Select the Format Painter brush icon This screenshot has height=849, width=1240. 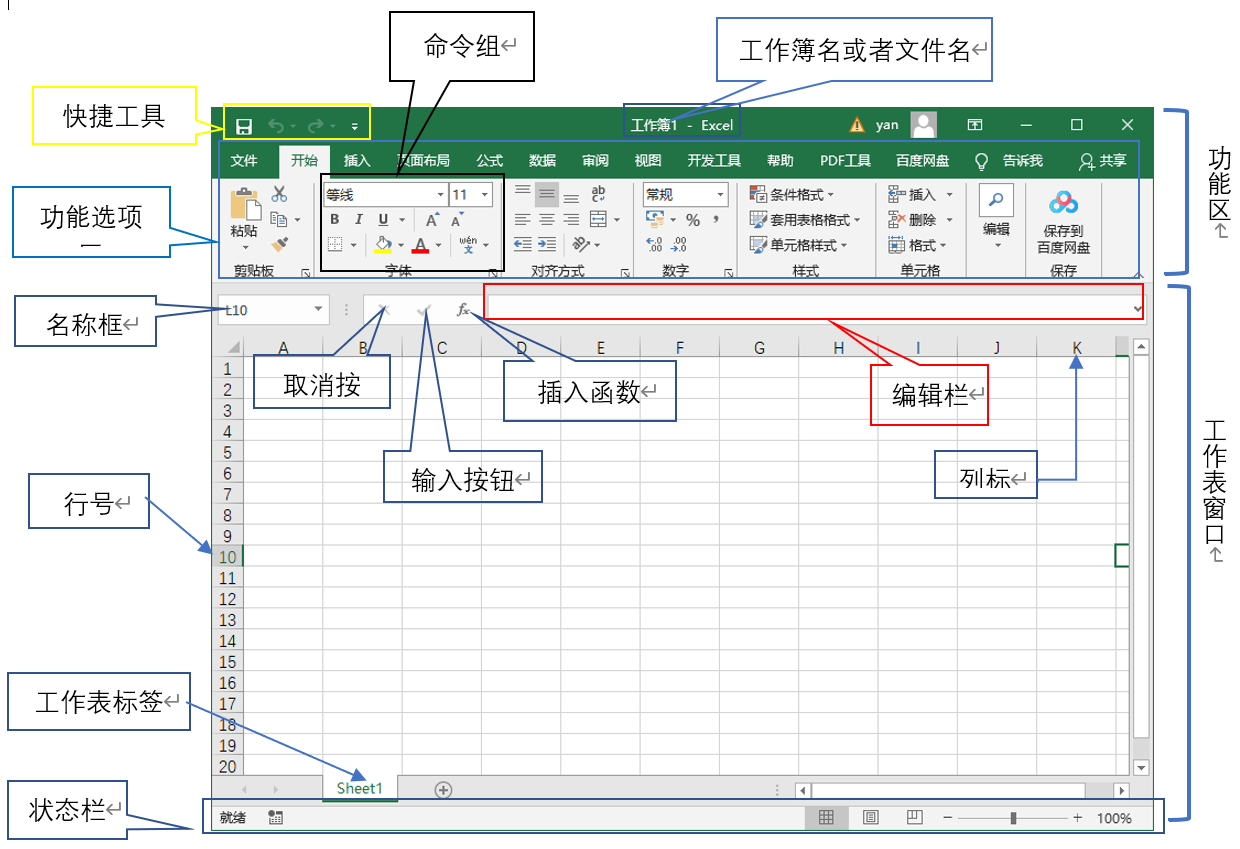click(x=279, y=243)
